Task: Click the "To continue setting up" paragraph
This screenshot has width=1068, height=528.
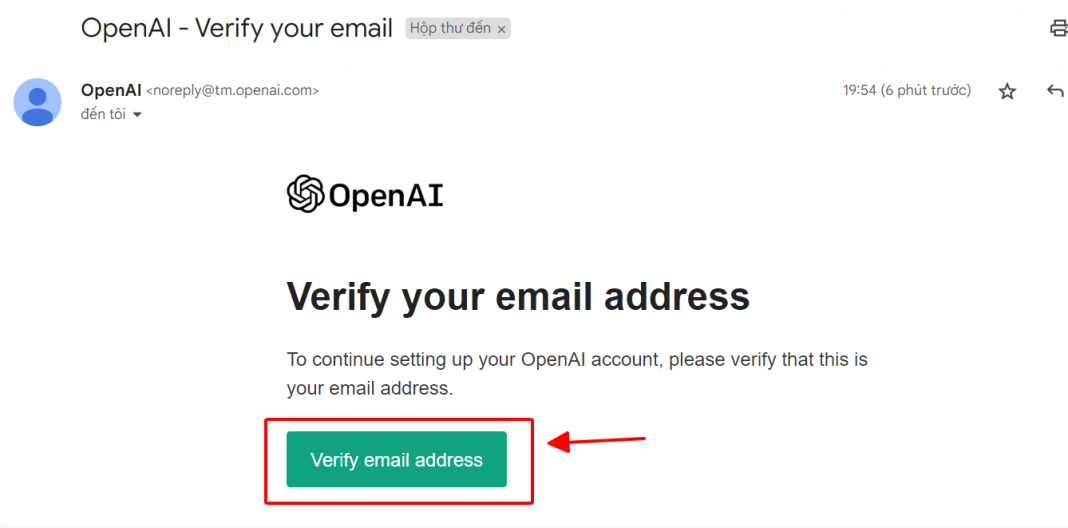Action: [x=577, y=359]
